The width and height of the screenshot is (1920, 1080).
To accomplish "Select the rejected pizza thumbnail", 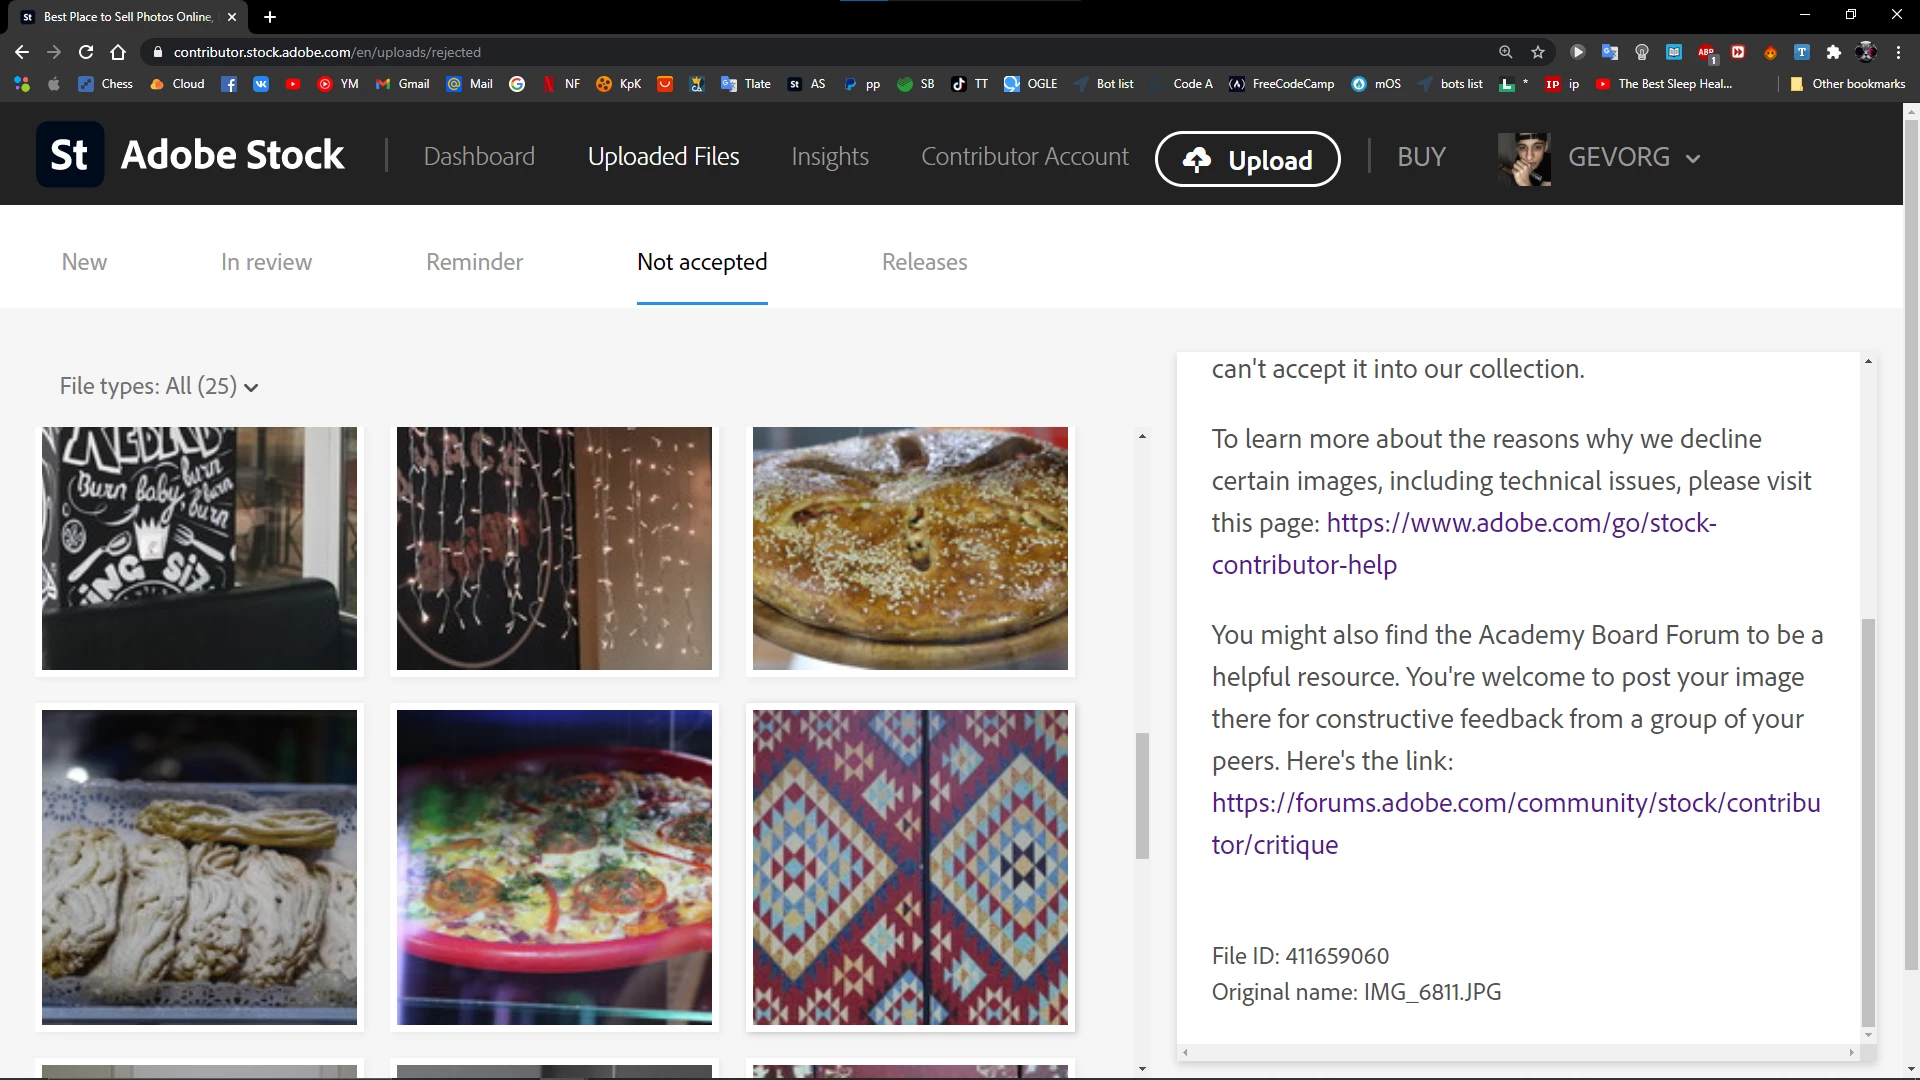I will [x=554, y=867].
